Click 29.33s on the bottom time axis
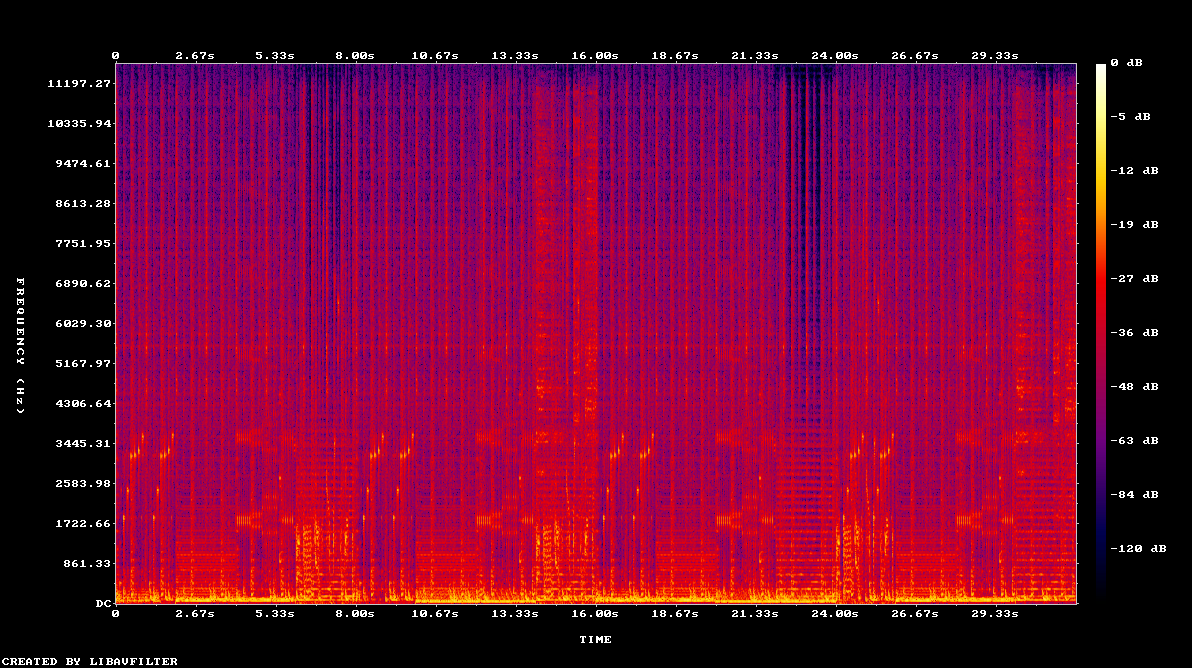 point(995,614)
